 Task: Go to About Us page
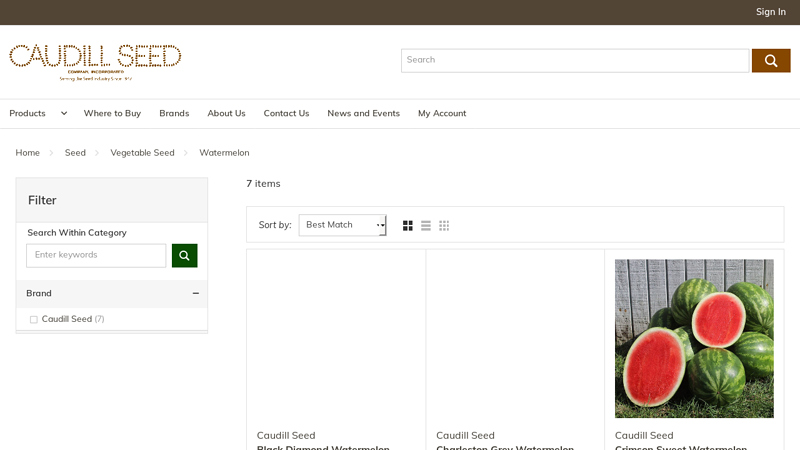226,114
